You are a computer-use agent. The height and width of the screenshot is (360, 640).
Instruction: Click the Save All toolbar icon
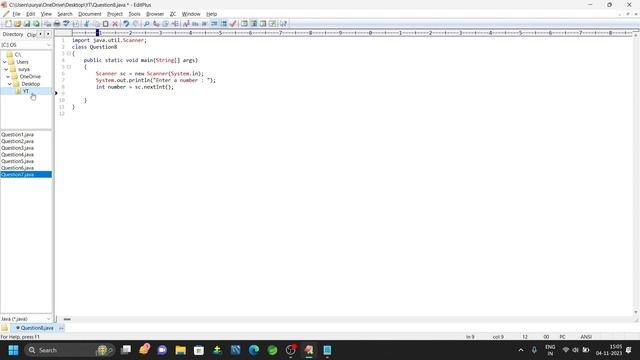point(36,24)
